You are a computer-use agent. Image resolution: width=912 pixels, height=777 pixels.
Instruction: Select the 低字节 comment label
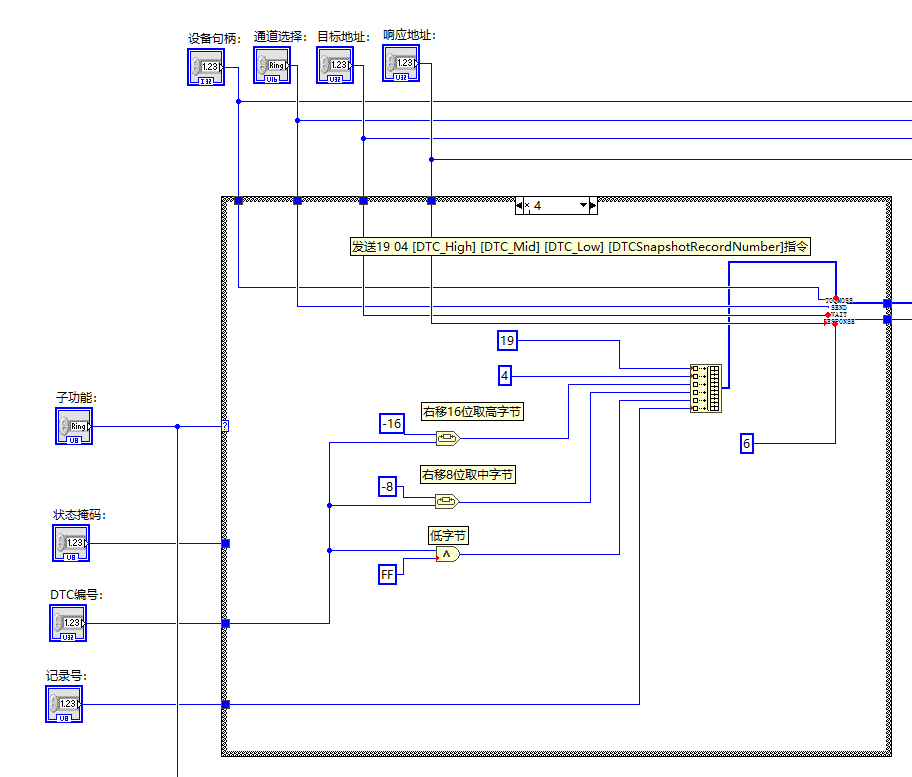coord(448,536)
